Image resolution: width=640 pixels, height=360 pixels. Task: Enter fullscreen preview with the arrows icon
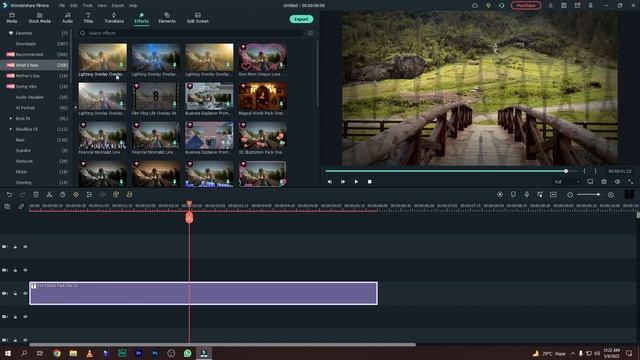[x=631, y=182]
